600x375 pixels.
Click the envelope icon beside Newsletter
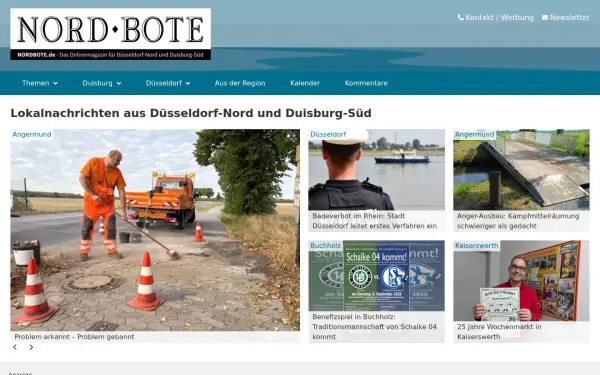pyautogui.click(x=545, y=17)
